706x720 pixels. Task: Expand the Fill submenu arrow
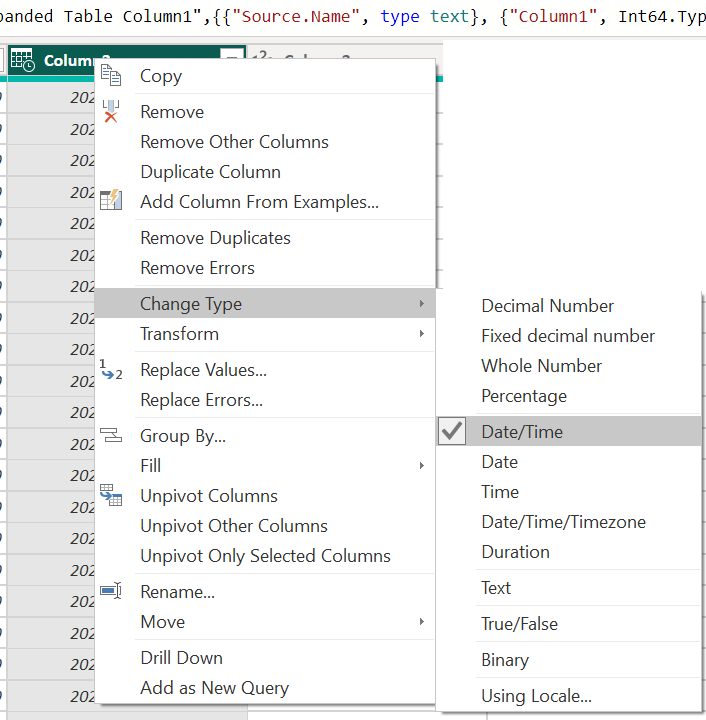[421, 466]
